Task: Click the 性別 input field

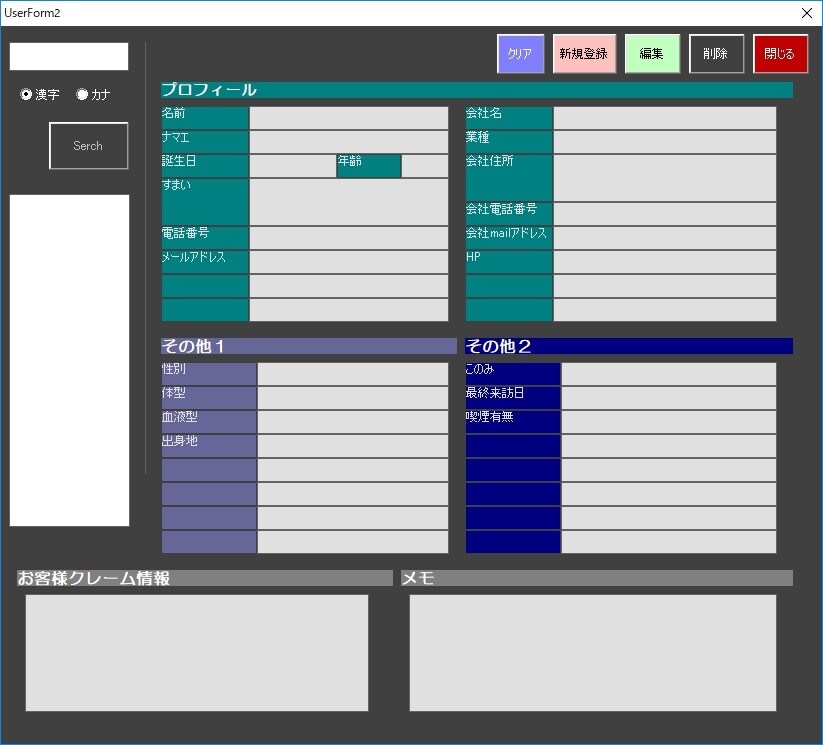Action: pos(353,374)
